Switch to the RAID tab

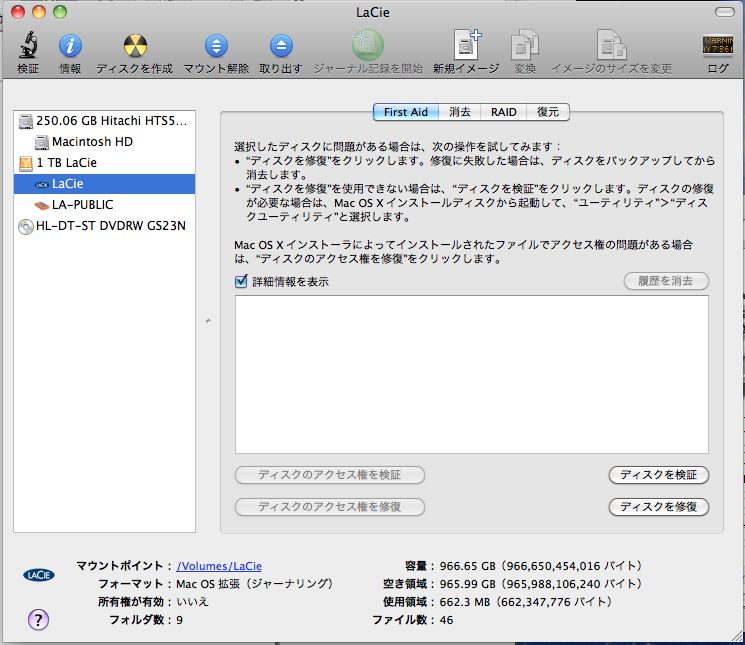pos(504,112)
